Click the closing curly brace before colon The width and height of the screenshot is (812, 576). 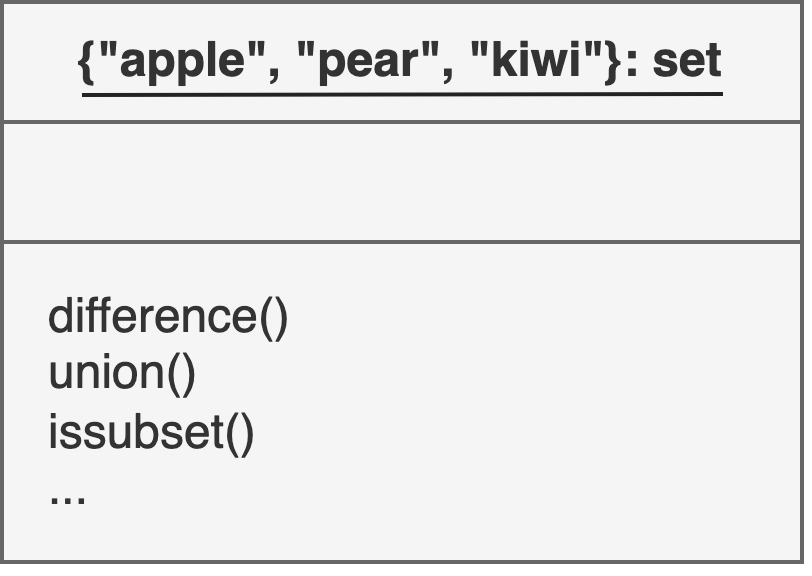point(613,62)
